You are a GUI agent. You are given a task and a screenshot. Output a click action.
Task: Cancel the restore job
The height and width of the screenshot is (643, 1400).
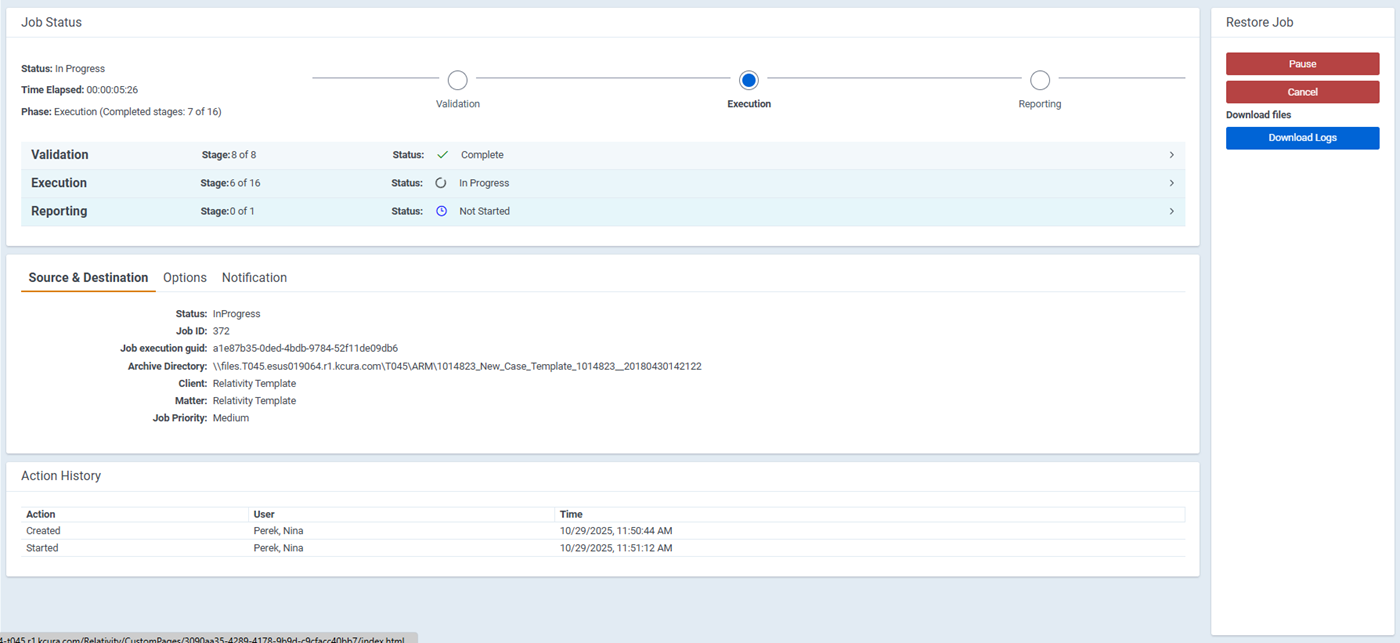[x=1302, y=91]
